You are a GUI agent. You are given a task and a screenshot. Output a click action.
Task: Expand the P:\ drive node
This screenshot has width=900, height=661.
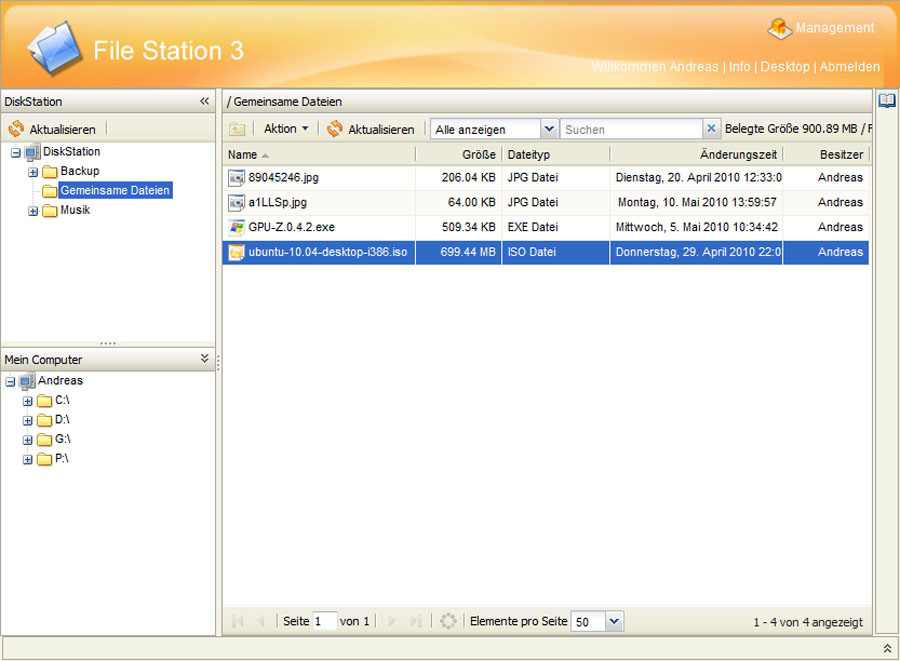click(x=27, y=460)
